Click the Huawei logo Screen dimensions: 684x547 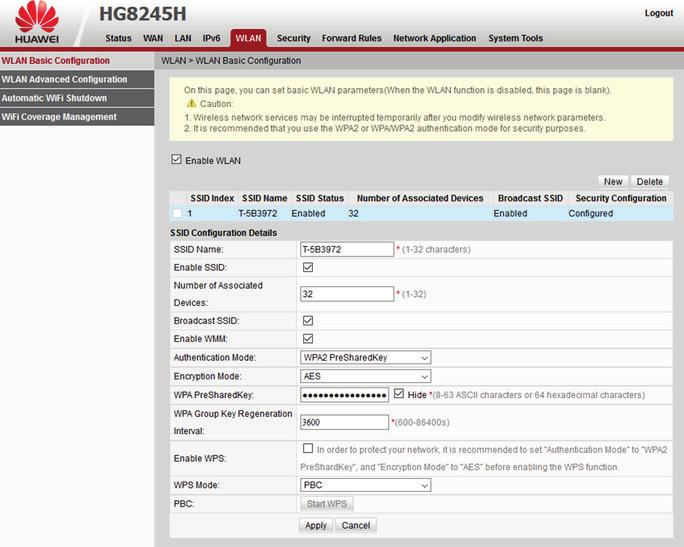pos(37,22)
